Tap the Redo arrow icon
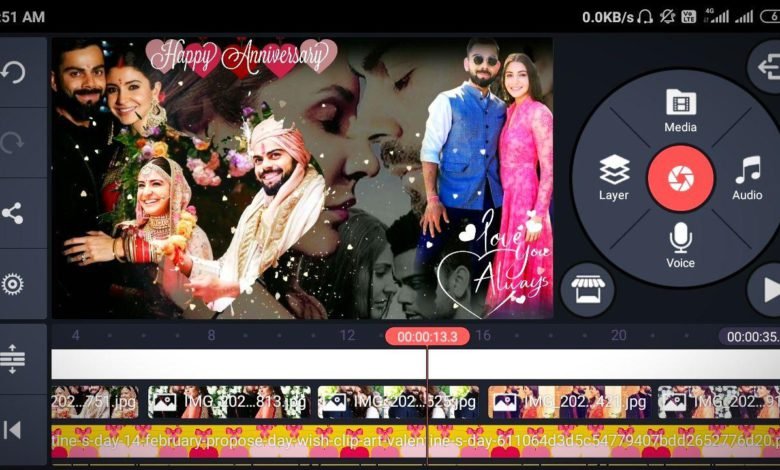This screenshot has width=780, height=470. tap(14, 143)
